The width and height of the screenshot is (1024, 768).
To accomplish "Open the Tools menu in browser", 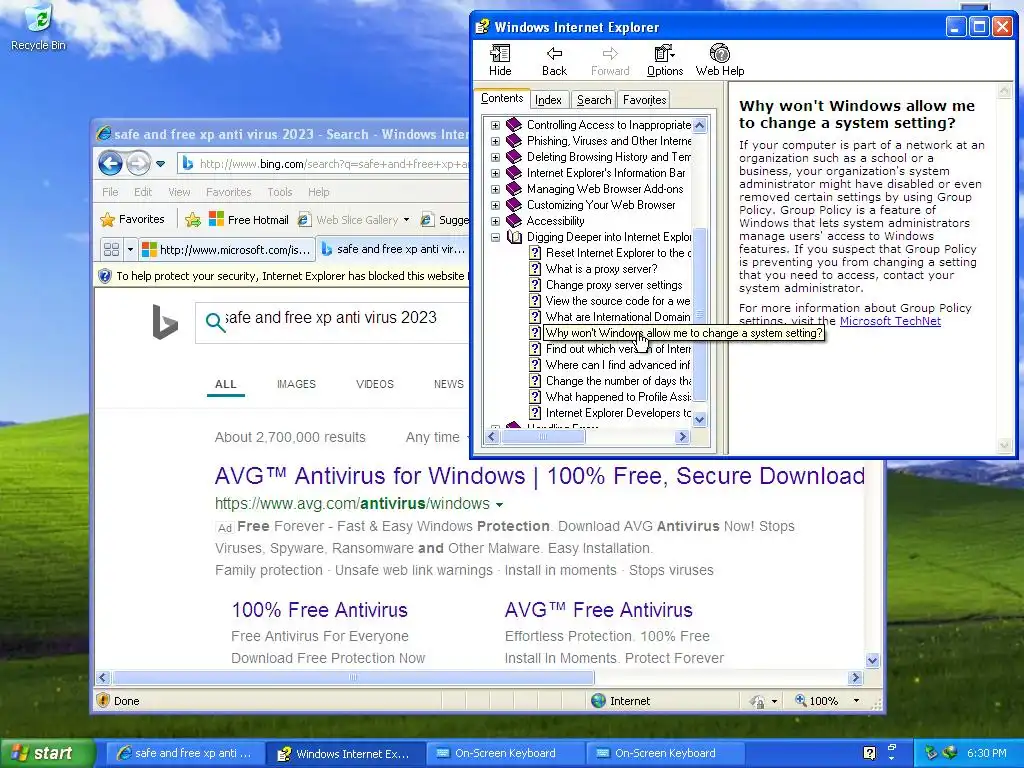I will click(280, 192).
